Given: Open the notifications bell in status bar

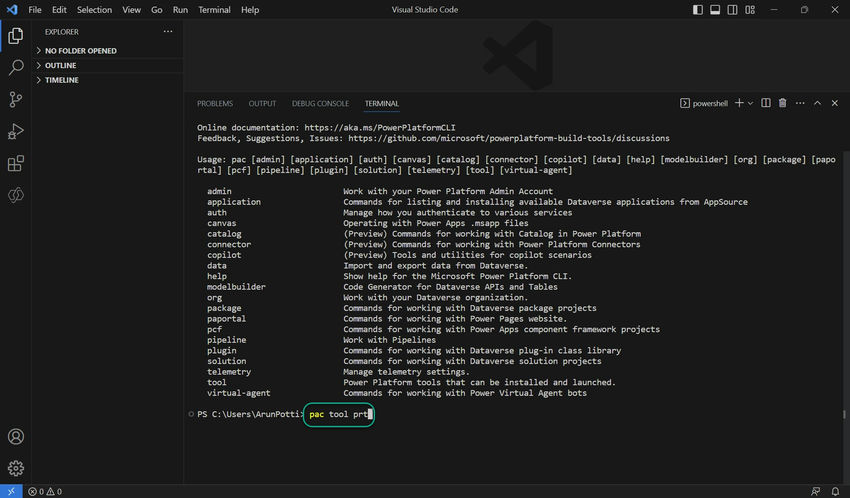Looking at the screenshot, I should coord(835,491).
